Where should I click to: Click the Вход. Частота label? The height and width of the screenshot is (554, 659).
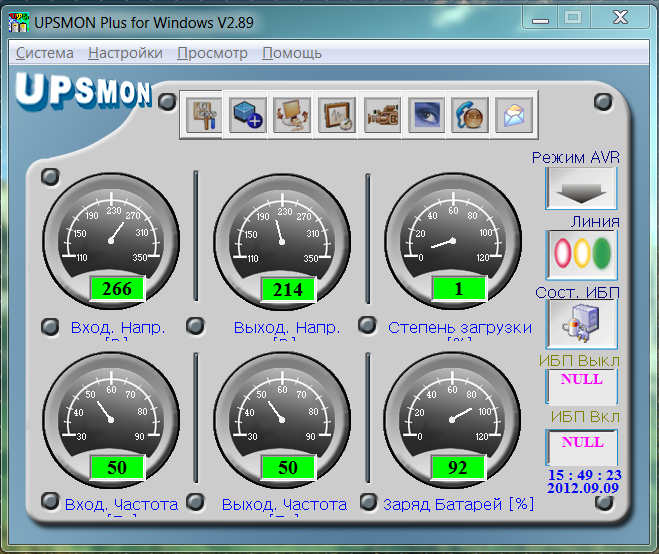(121, 504)
